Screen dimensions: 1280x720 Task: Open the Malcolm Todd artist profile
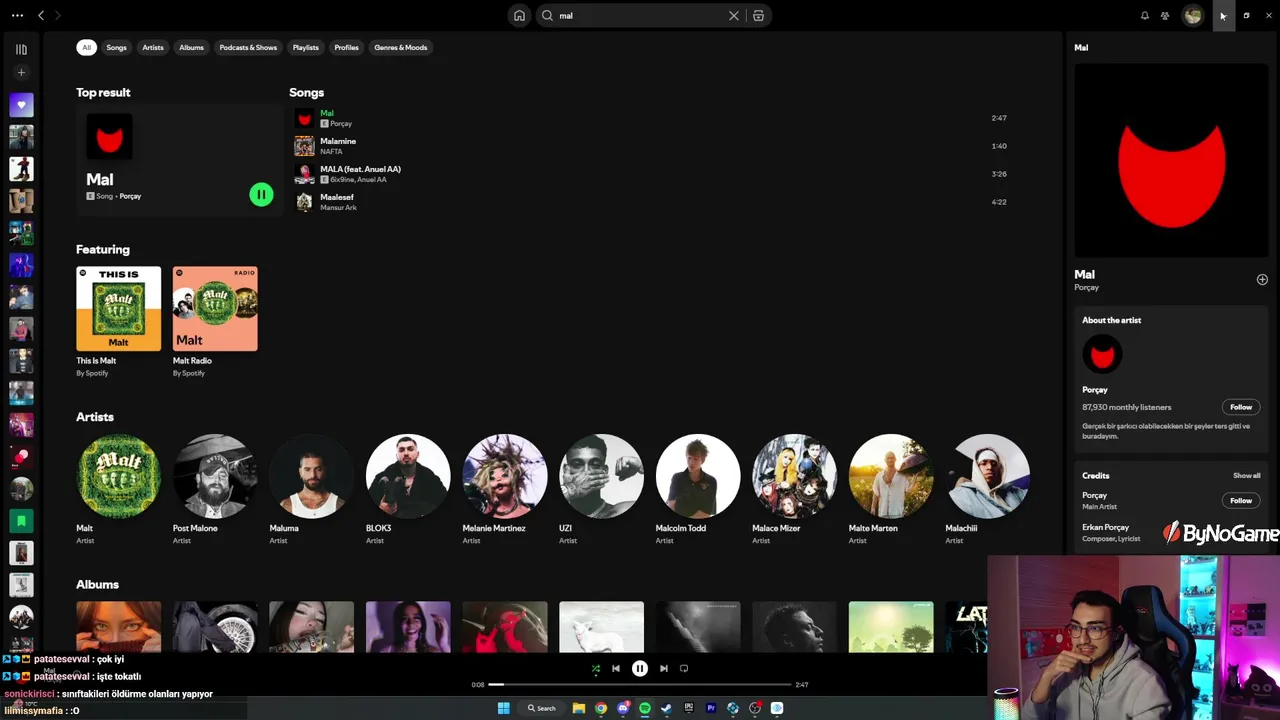click(x=698, y=489)
